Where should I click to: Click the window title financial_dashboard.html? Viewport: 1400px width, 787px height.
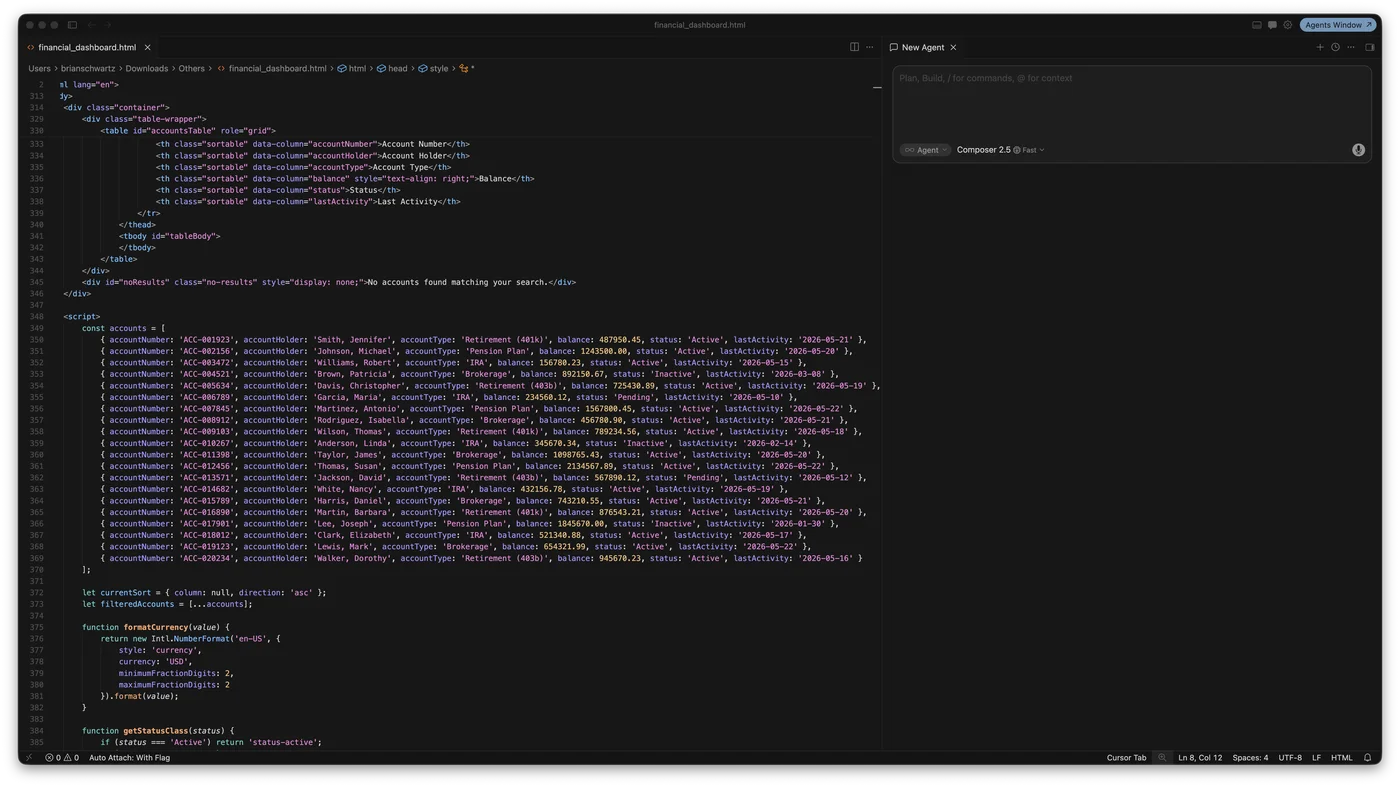coord(699,25)
